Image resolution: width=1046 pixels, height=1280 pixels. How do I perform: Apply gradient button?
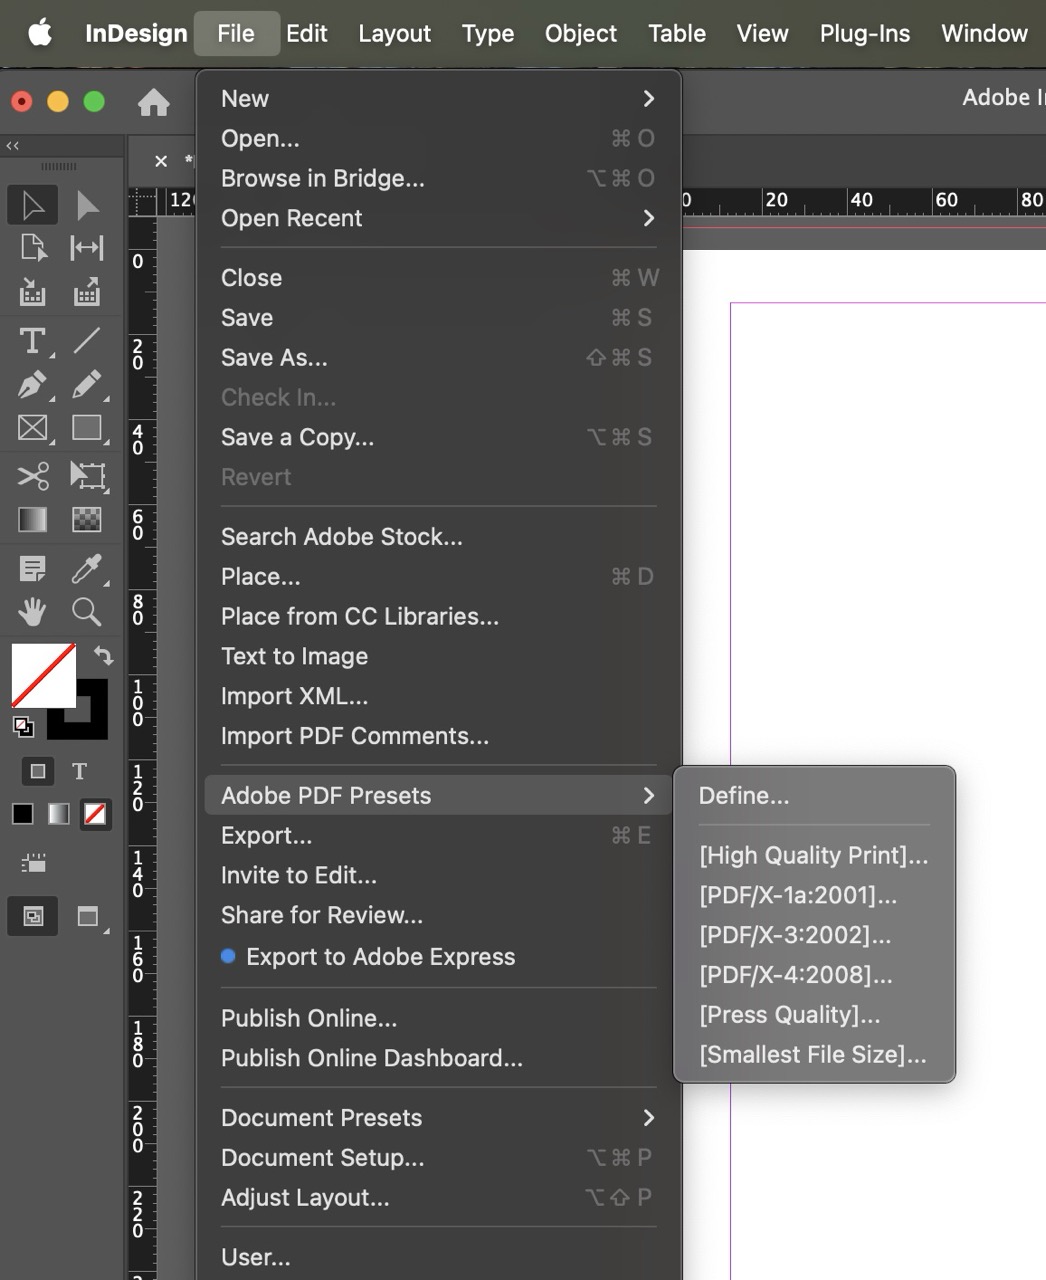click(59, 814)
